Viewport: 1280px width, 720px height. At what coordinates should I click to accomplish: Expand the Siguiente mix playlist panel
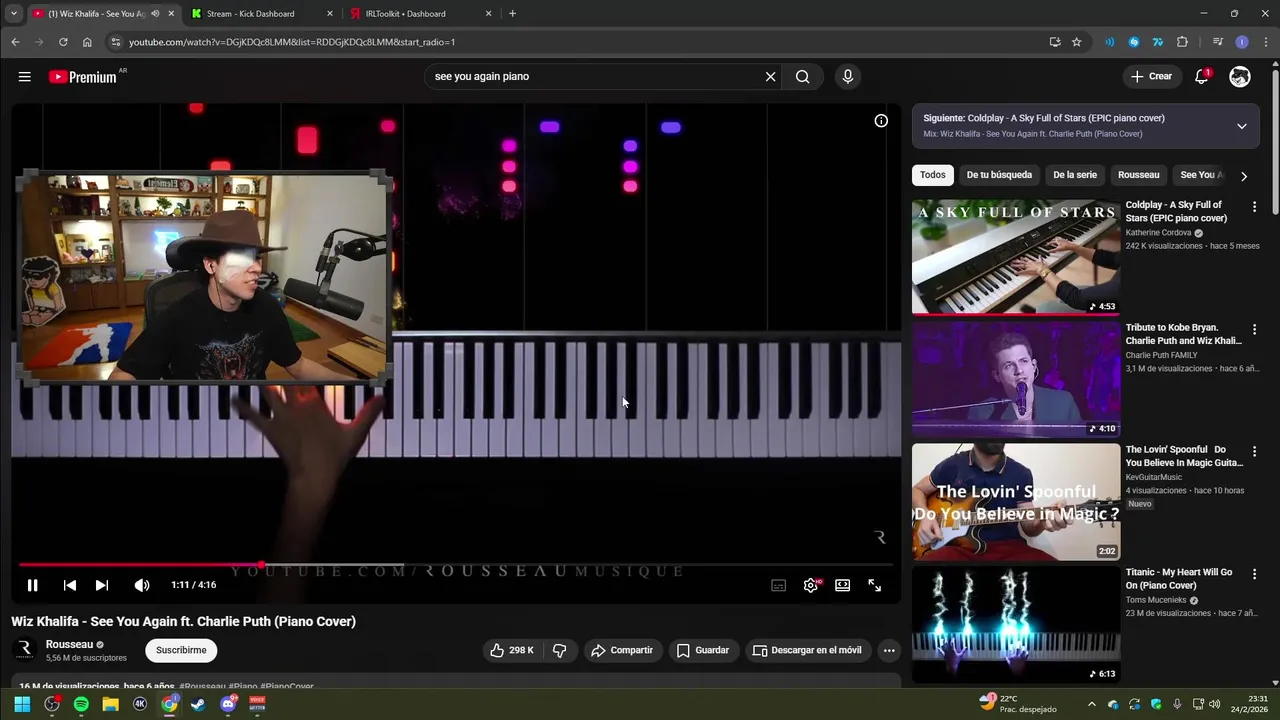point(1242,126)
